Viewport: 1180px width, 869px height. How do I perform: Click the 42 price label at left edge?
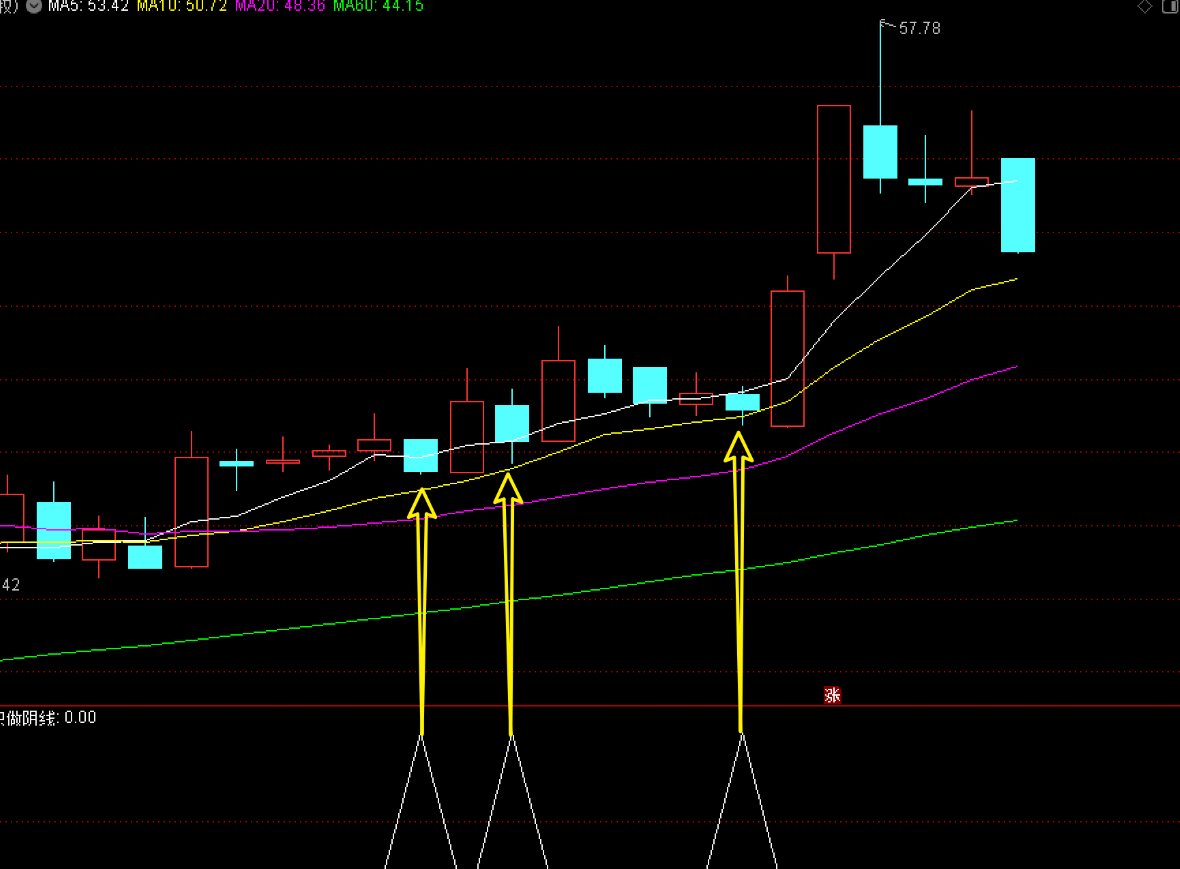pyautogui.click(x=11, y=585)
